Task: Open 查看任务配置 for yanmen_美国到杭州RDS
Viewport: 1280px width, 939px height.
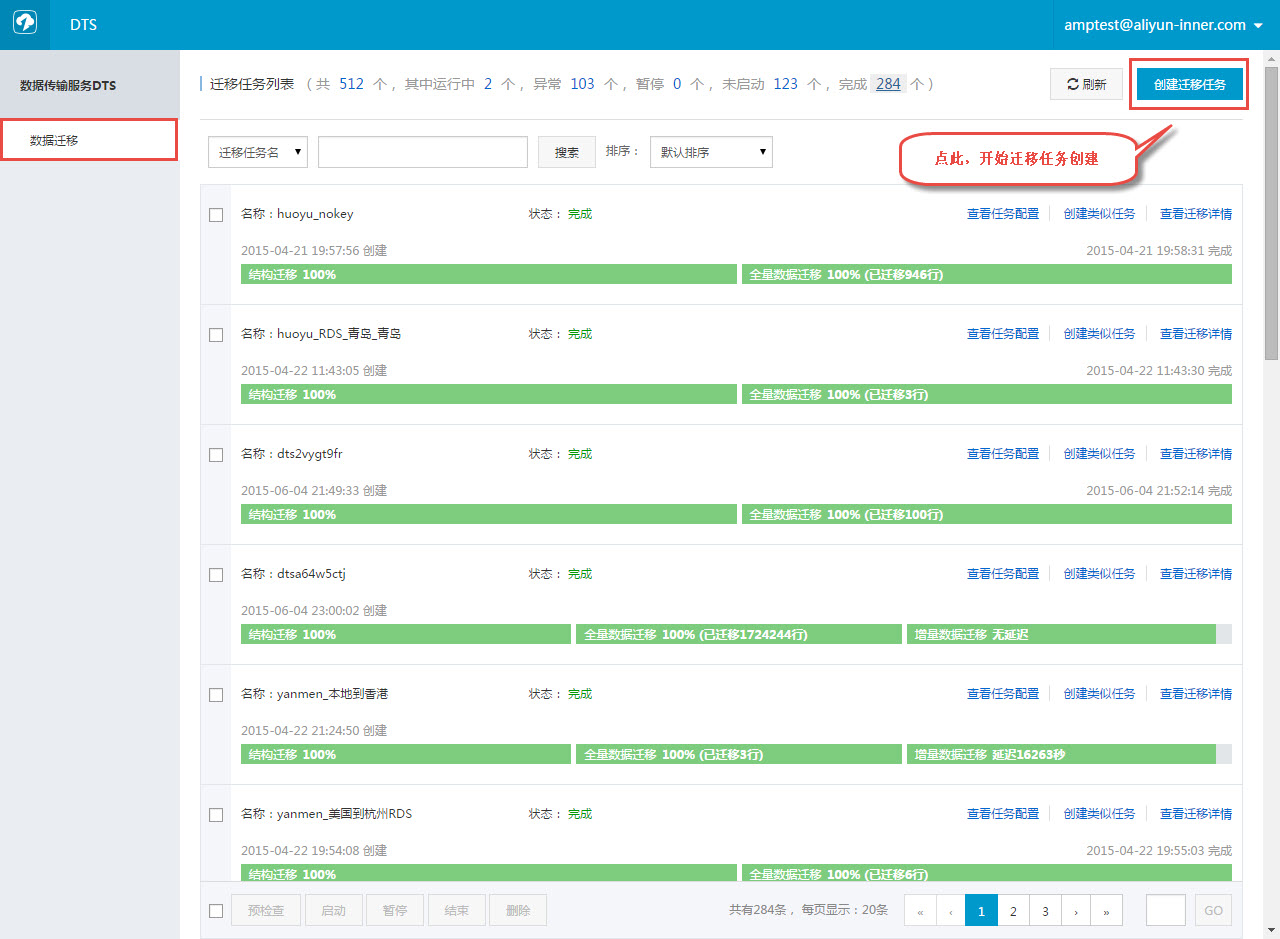Action: [1003, 814]
